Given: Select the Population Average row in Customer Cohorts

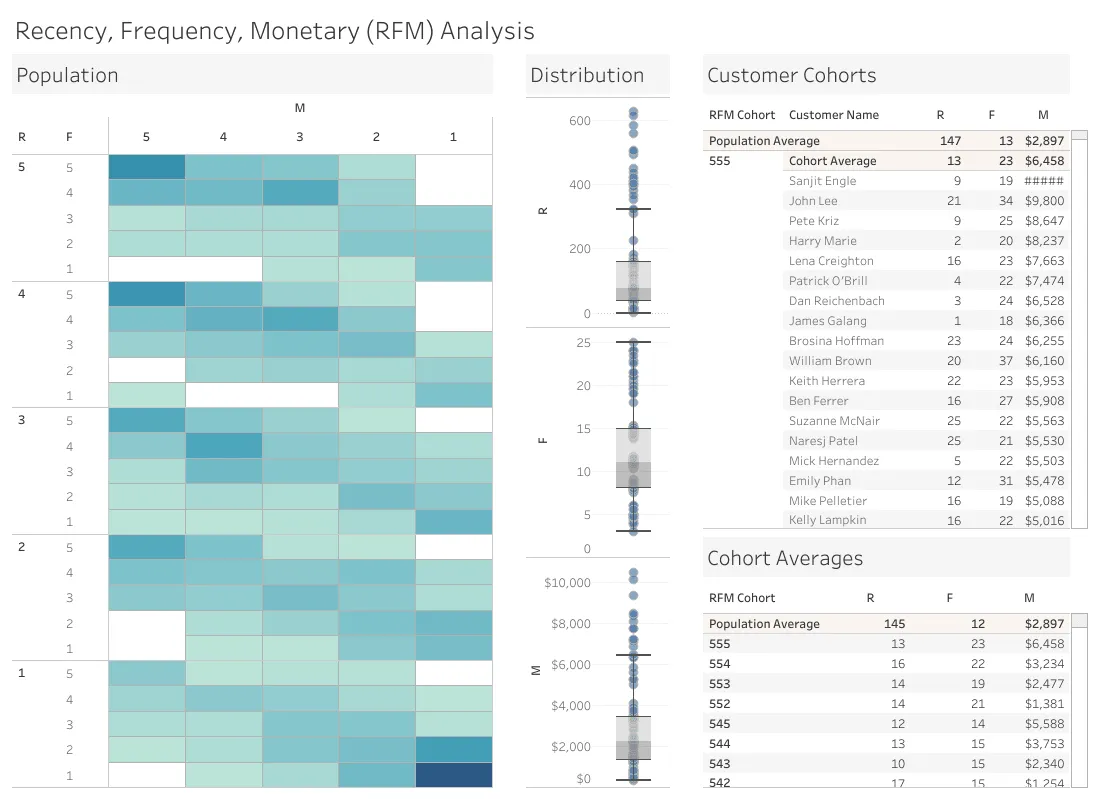Looking at the screenshot, I should [x=886, y=140].
